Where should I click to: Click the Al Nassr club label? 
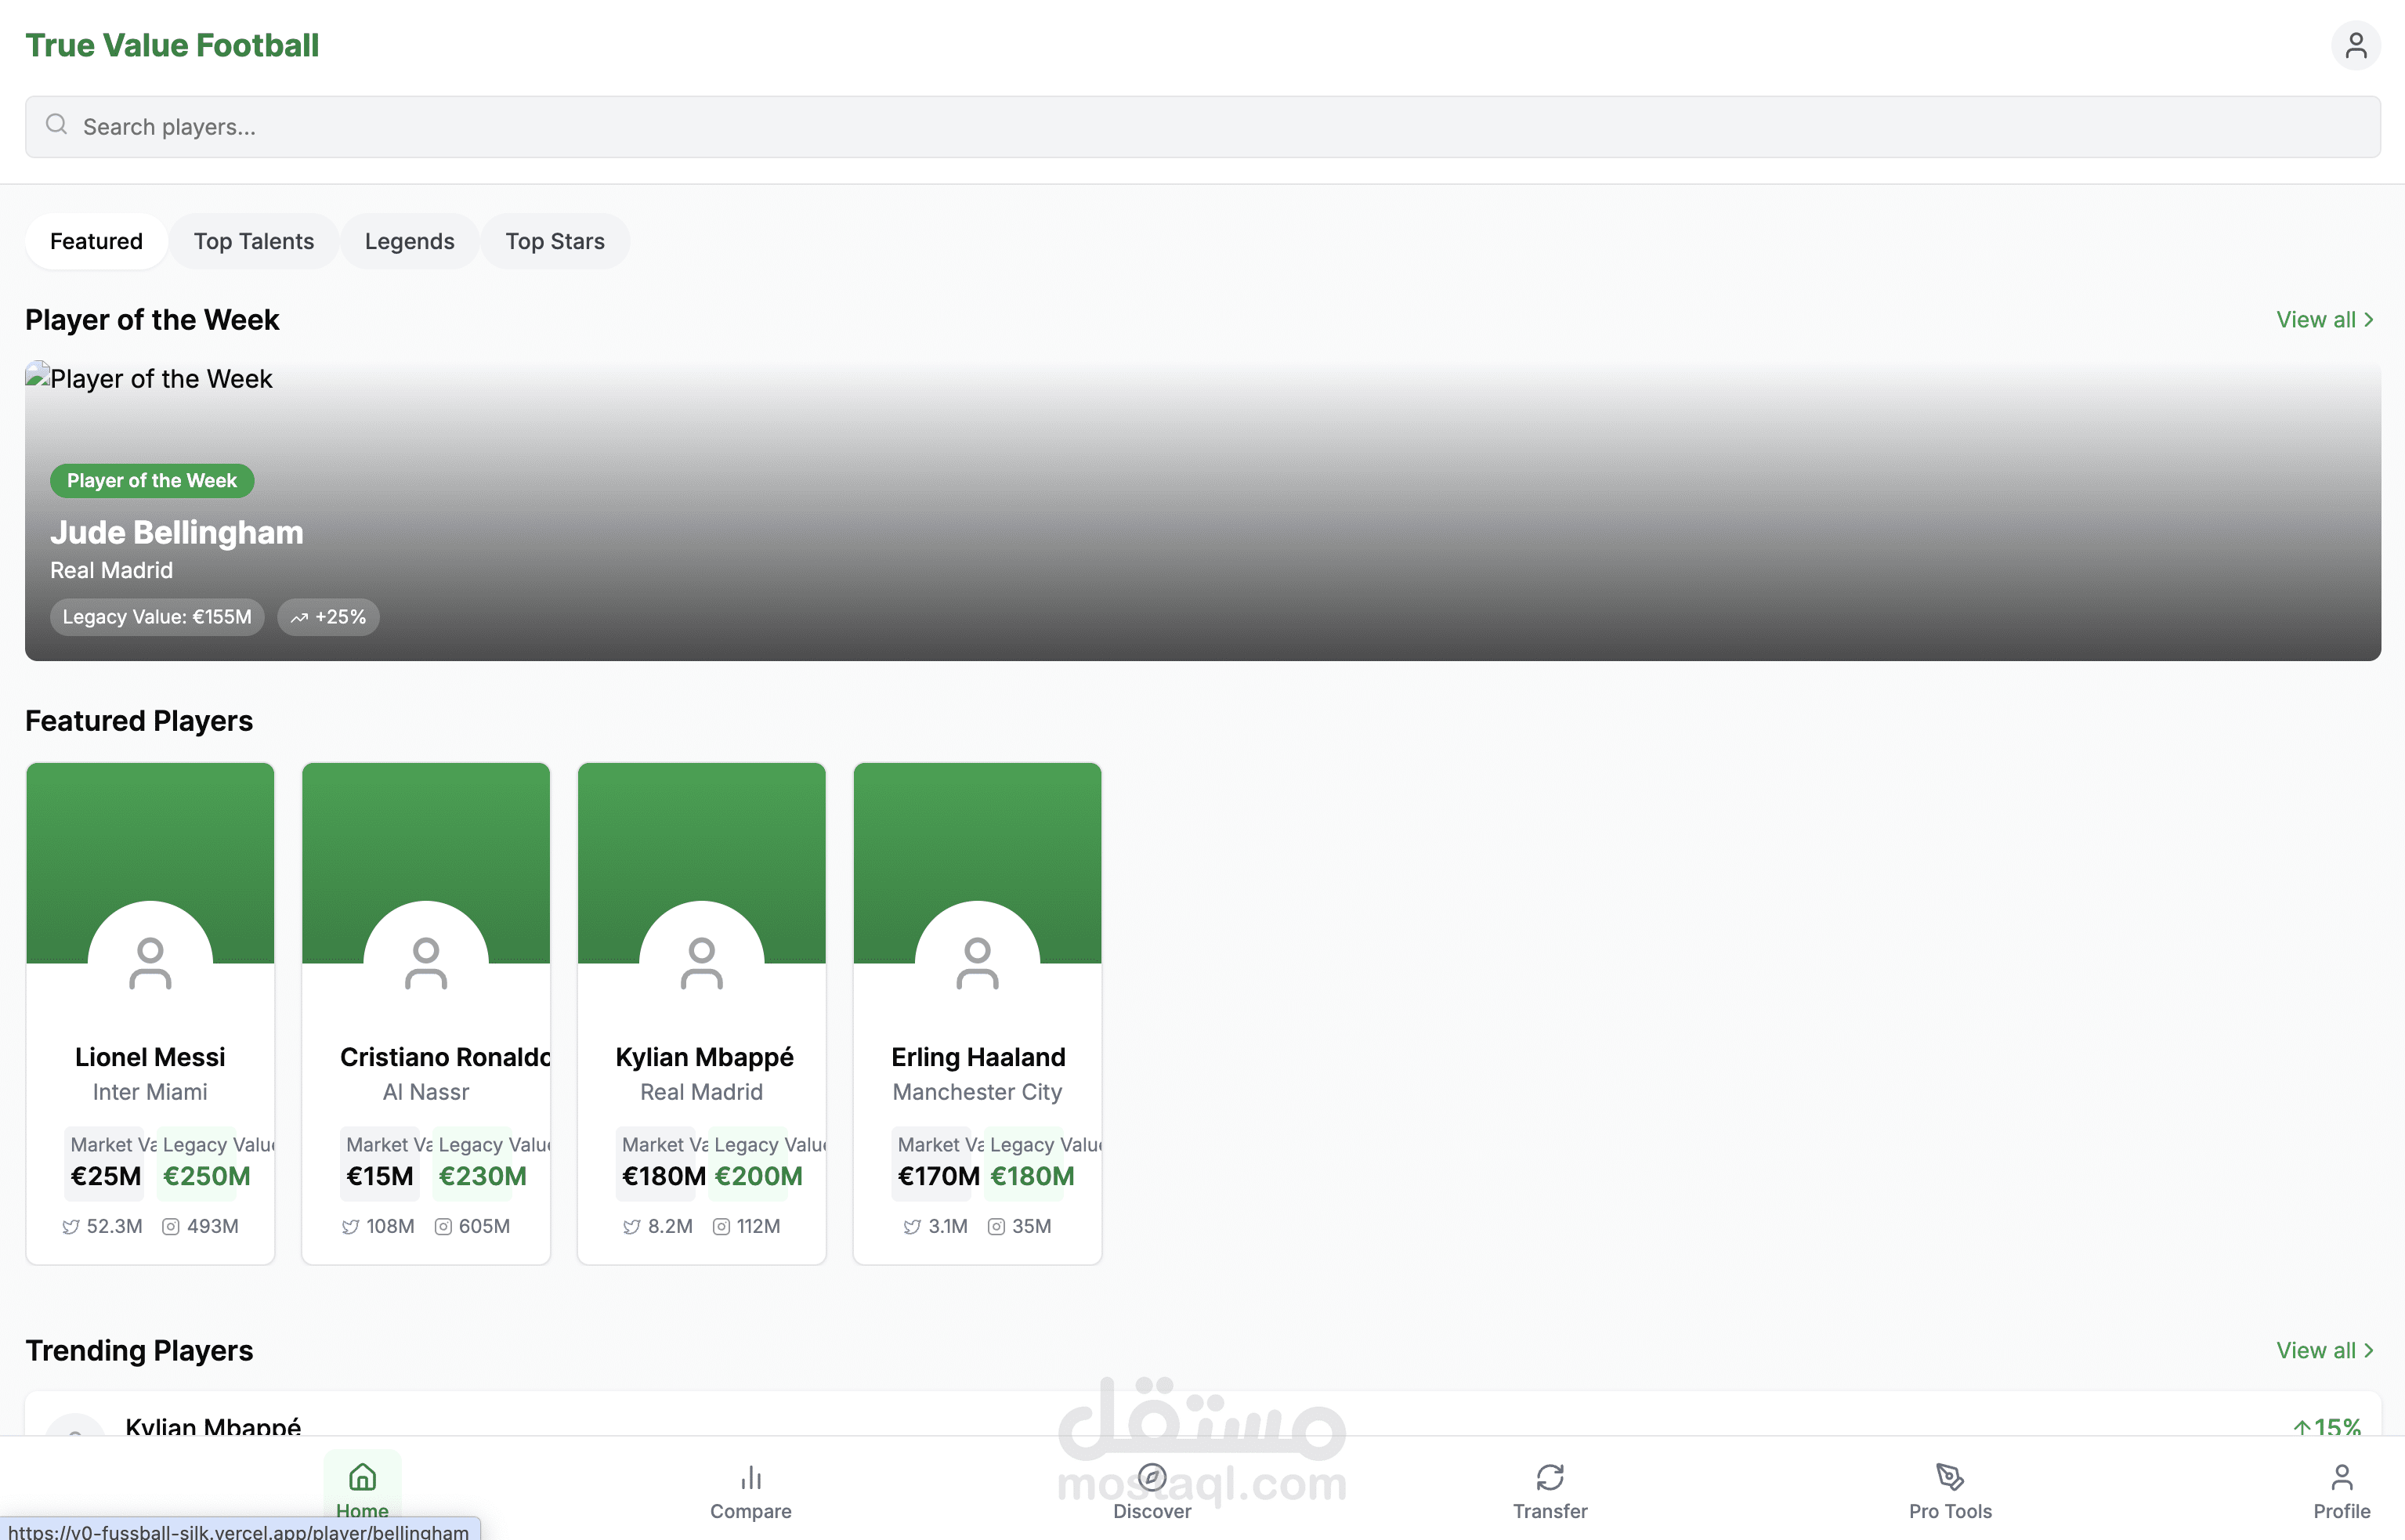pos(426,1092)
